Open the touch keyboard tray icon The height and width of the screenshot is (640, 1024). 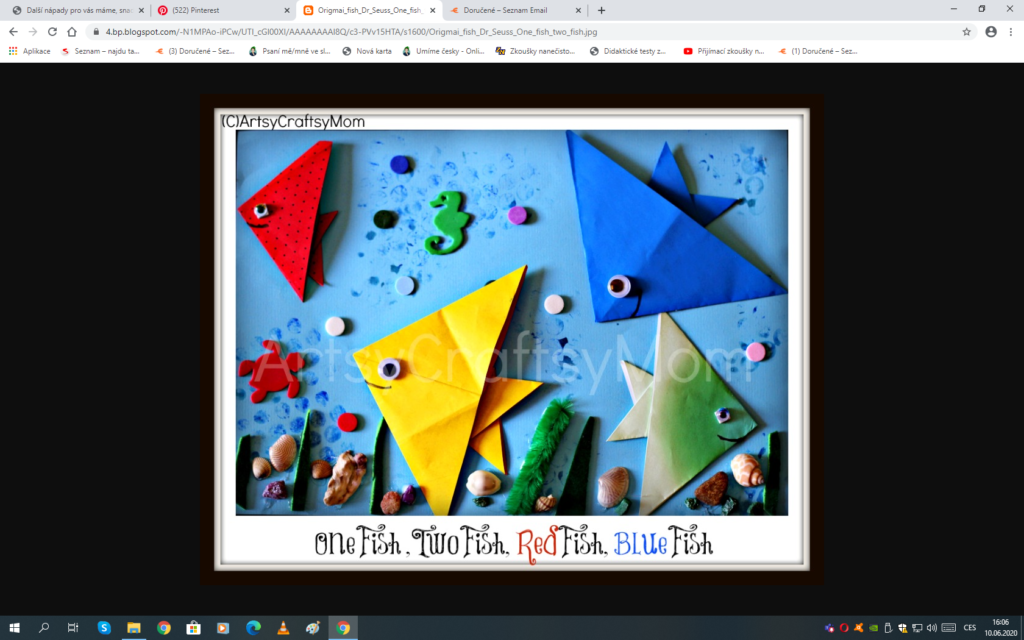[948, 628]
